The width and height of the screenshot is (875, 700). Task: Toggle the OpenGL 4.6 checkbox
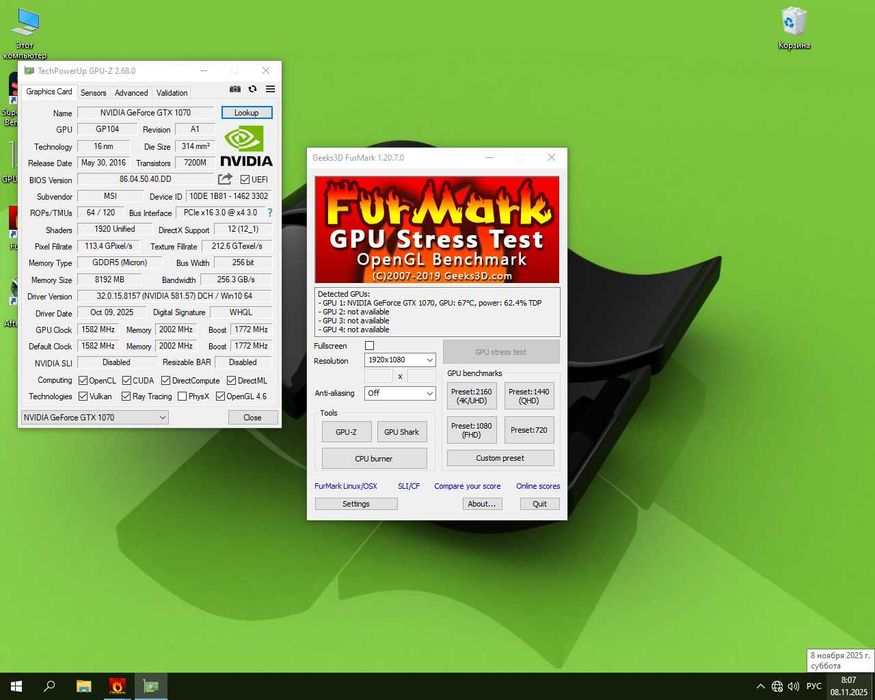click(x=220, y=396)
